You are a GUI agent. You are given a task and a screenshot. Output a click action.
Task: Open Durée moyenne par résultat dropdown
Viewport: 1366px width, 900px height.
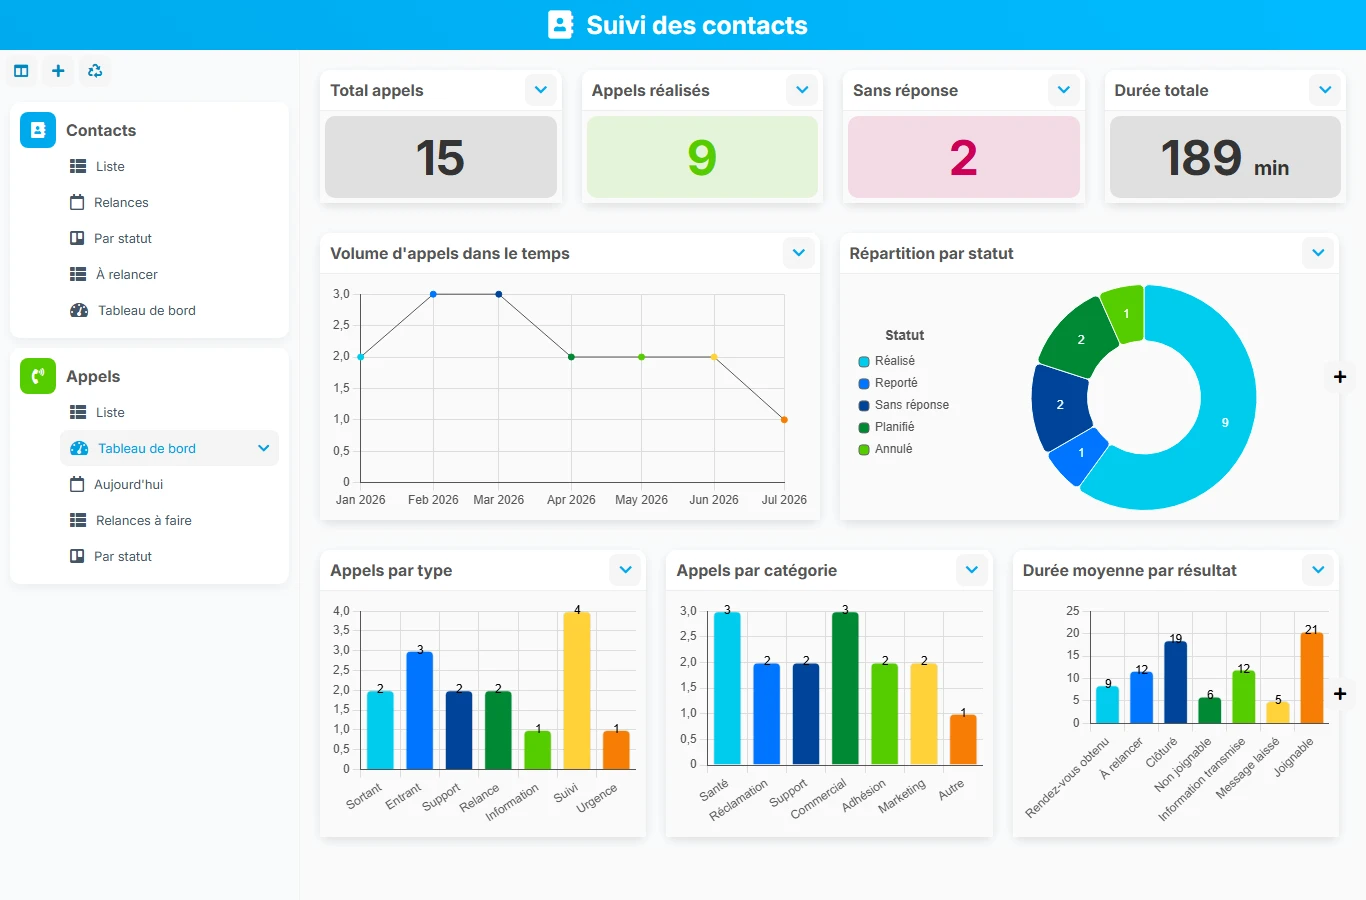click(x=1318, y=570)
